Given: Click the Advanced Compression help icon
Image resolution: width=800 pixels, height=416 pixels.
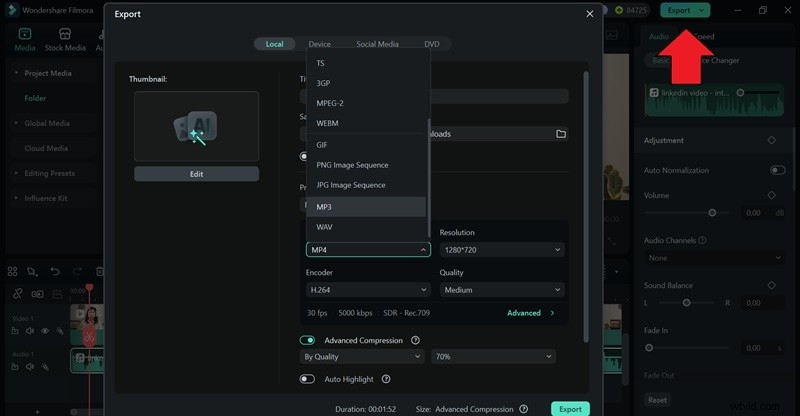Looking at the screenshot, I should pos(415,340).
